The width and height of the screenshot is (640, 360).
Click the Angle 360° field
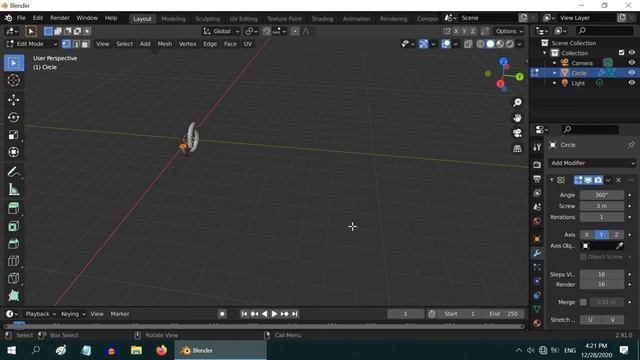[602, 195]
